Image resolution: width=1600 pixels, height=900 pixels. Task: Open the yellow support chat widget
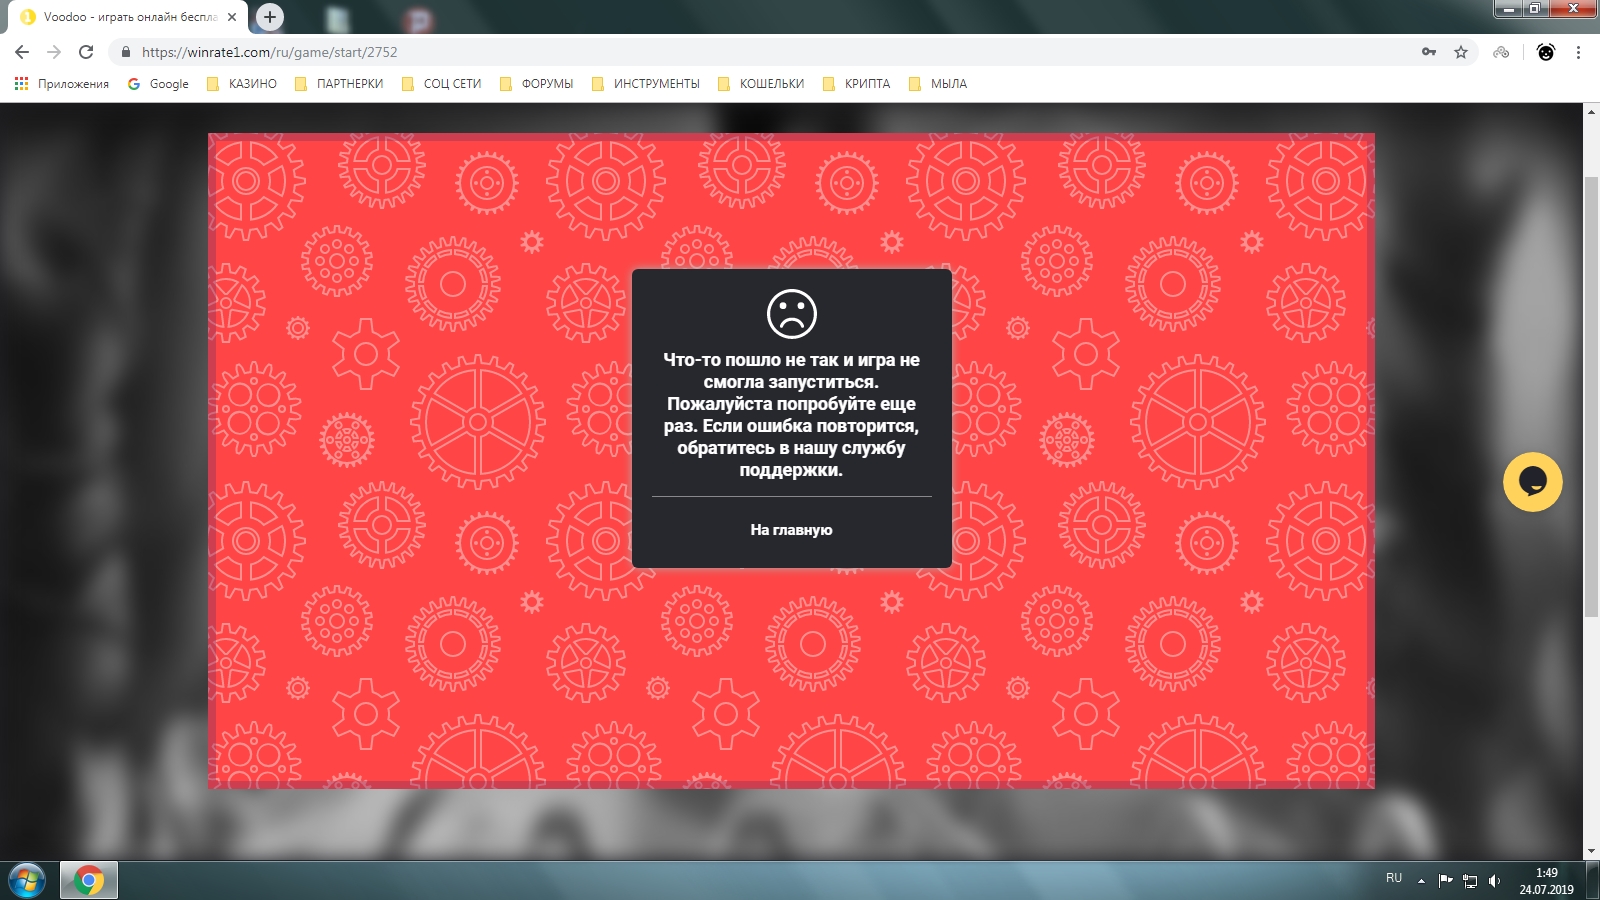tap(1532, 482)
